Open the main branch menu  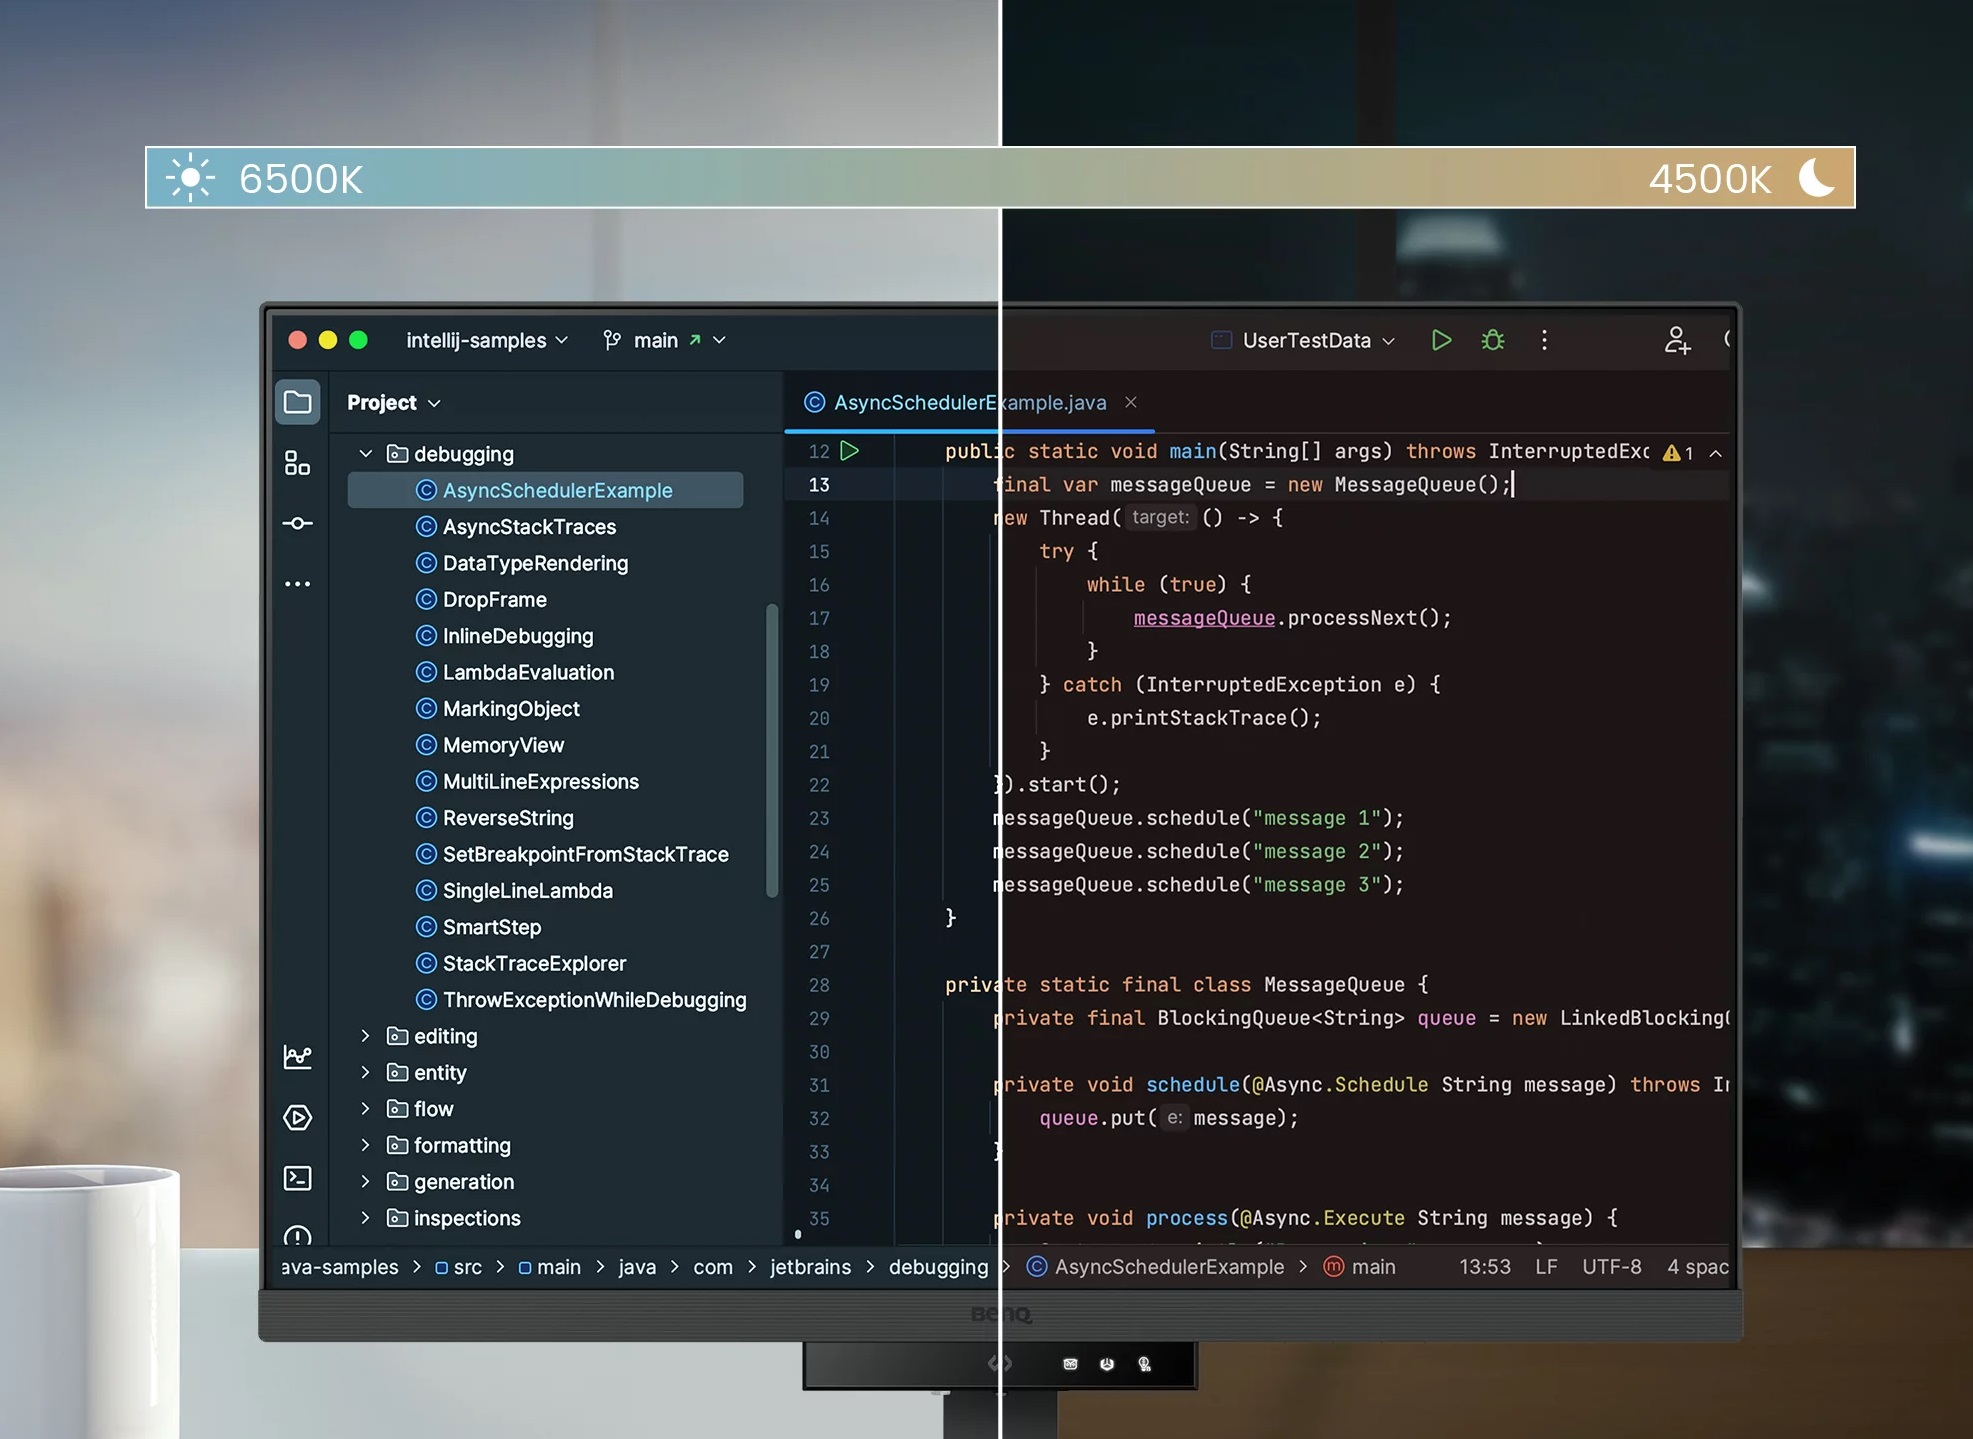click(x=665, y=340)
